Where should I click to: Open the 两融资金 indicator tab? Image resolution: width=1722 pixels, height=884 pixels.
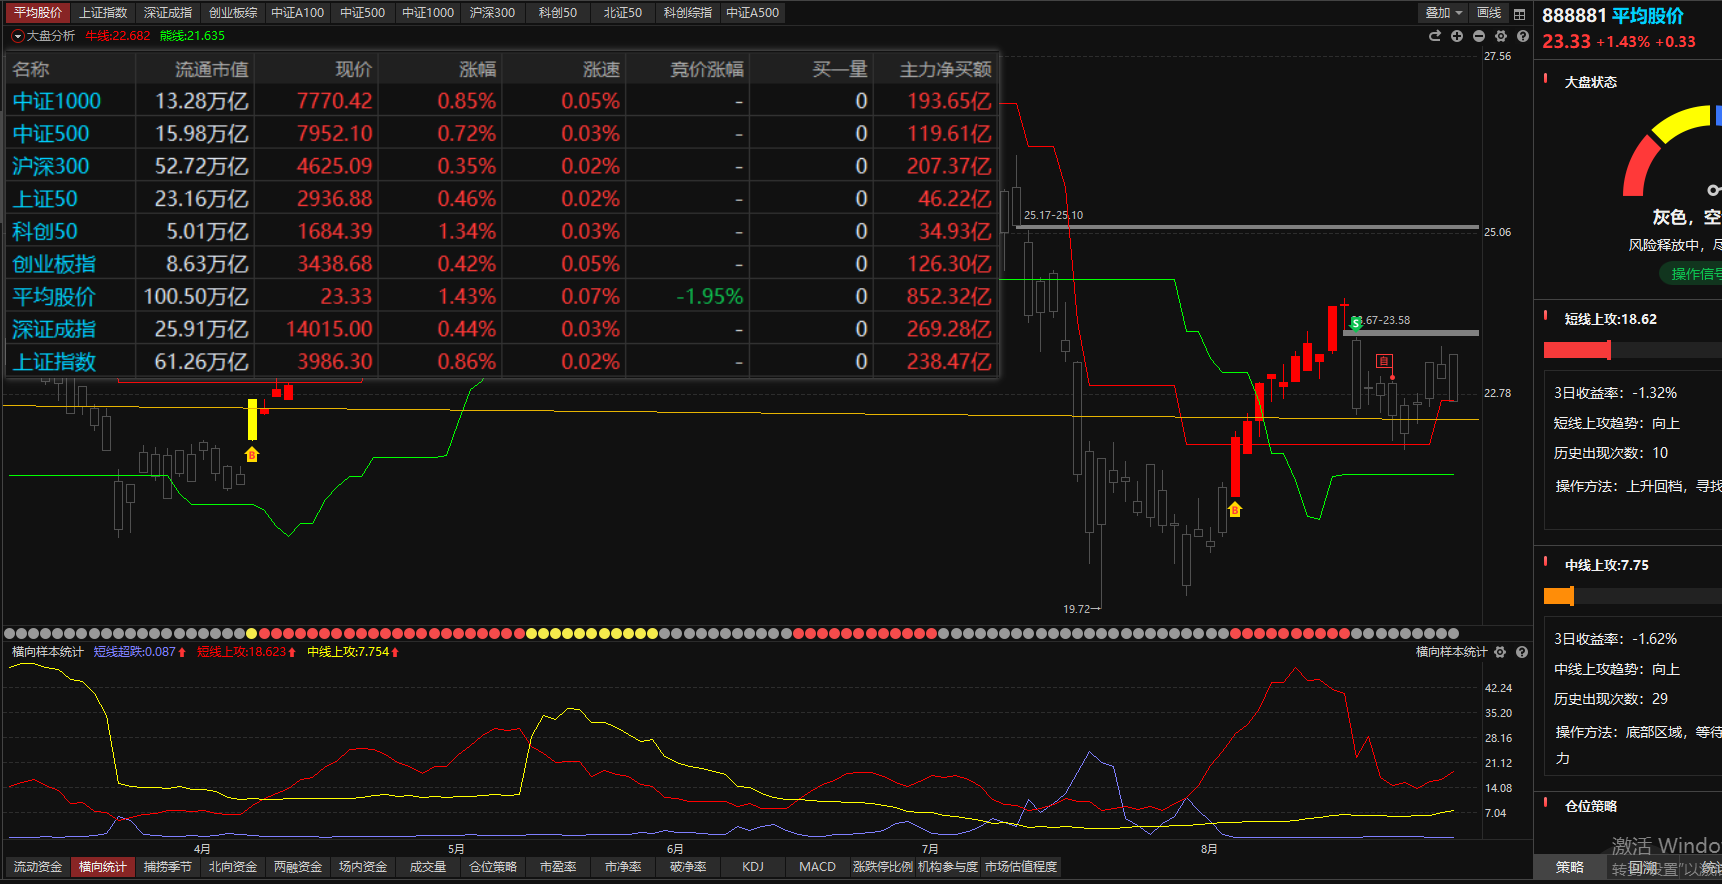298,867
